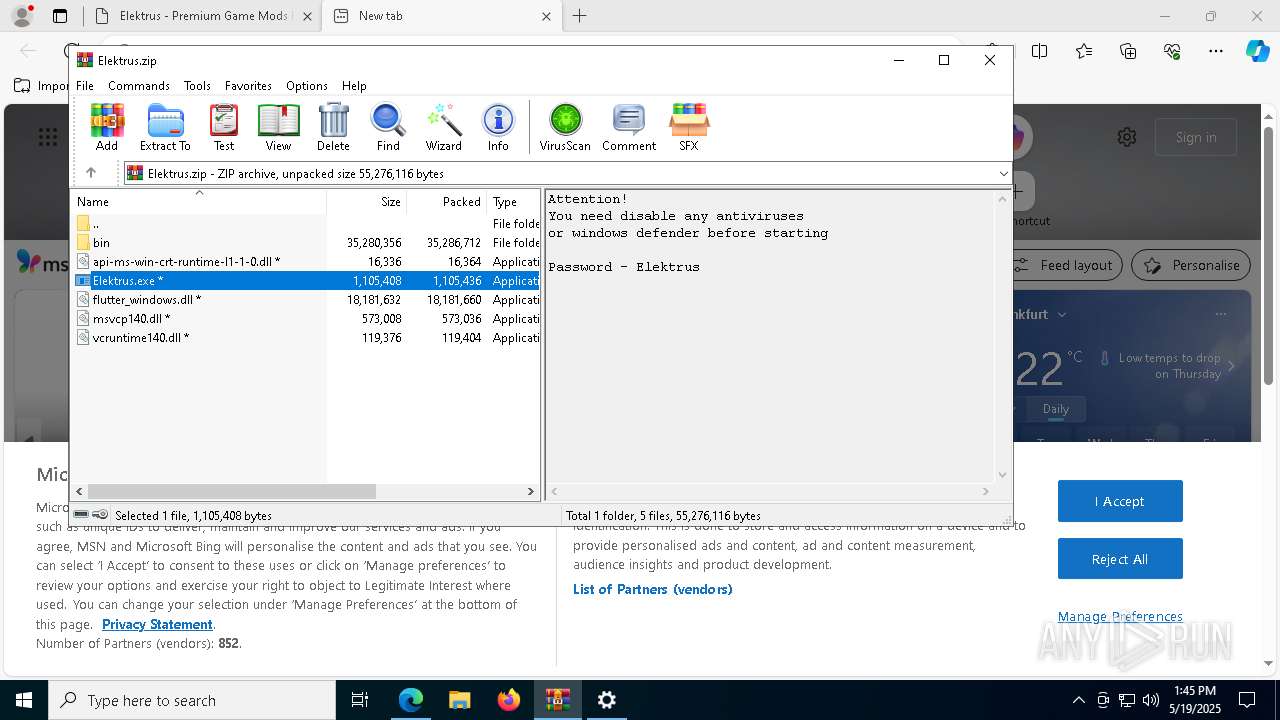1280x720 pixels.
Task: Open Windows Settings from the taskbar
Action: [606, 700]
